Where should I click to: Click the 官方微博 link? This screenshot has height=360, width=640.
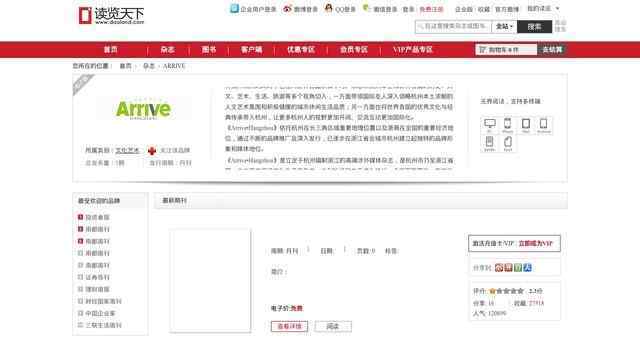[x=507, y=9]
